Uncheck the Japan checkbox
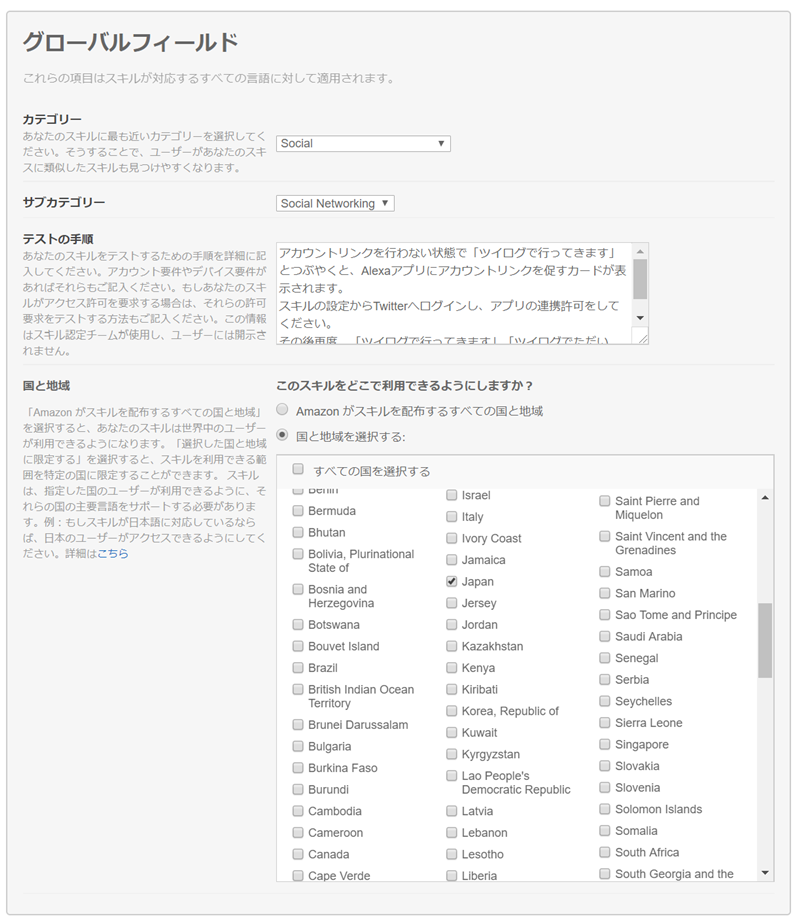Image resolution: width=800 pixels, height=923 pixels. pos(452,581)
